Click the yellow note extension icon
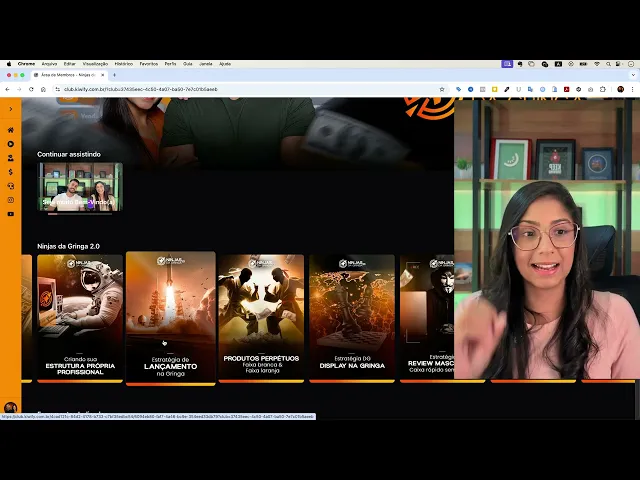 click(494, 89)
